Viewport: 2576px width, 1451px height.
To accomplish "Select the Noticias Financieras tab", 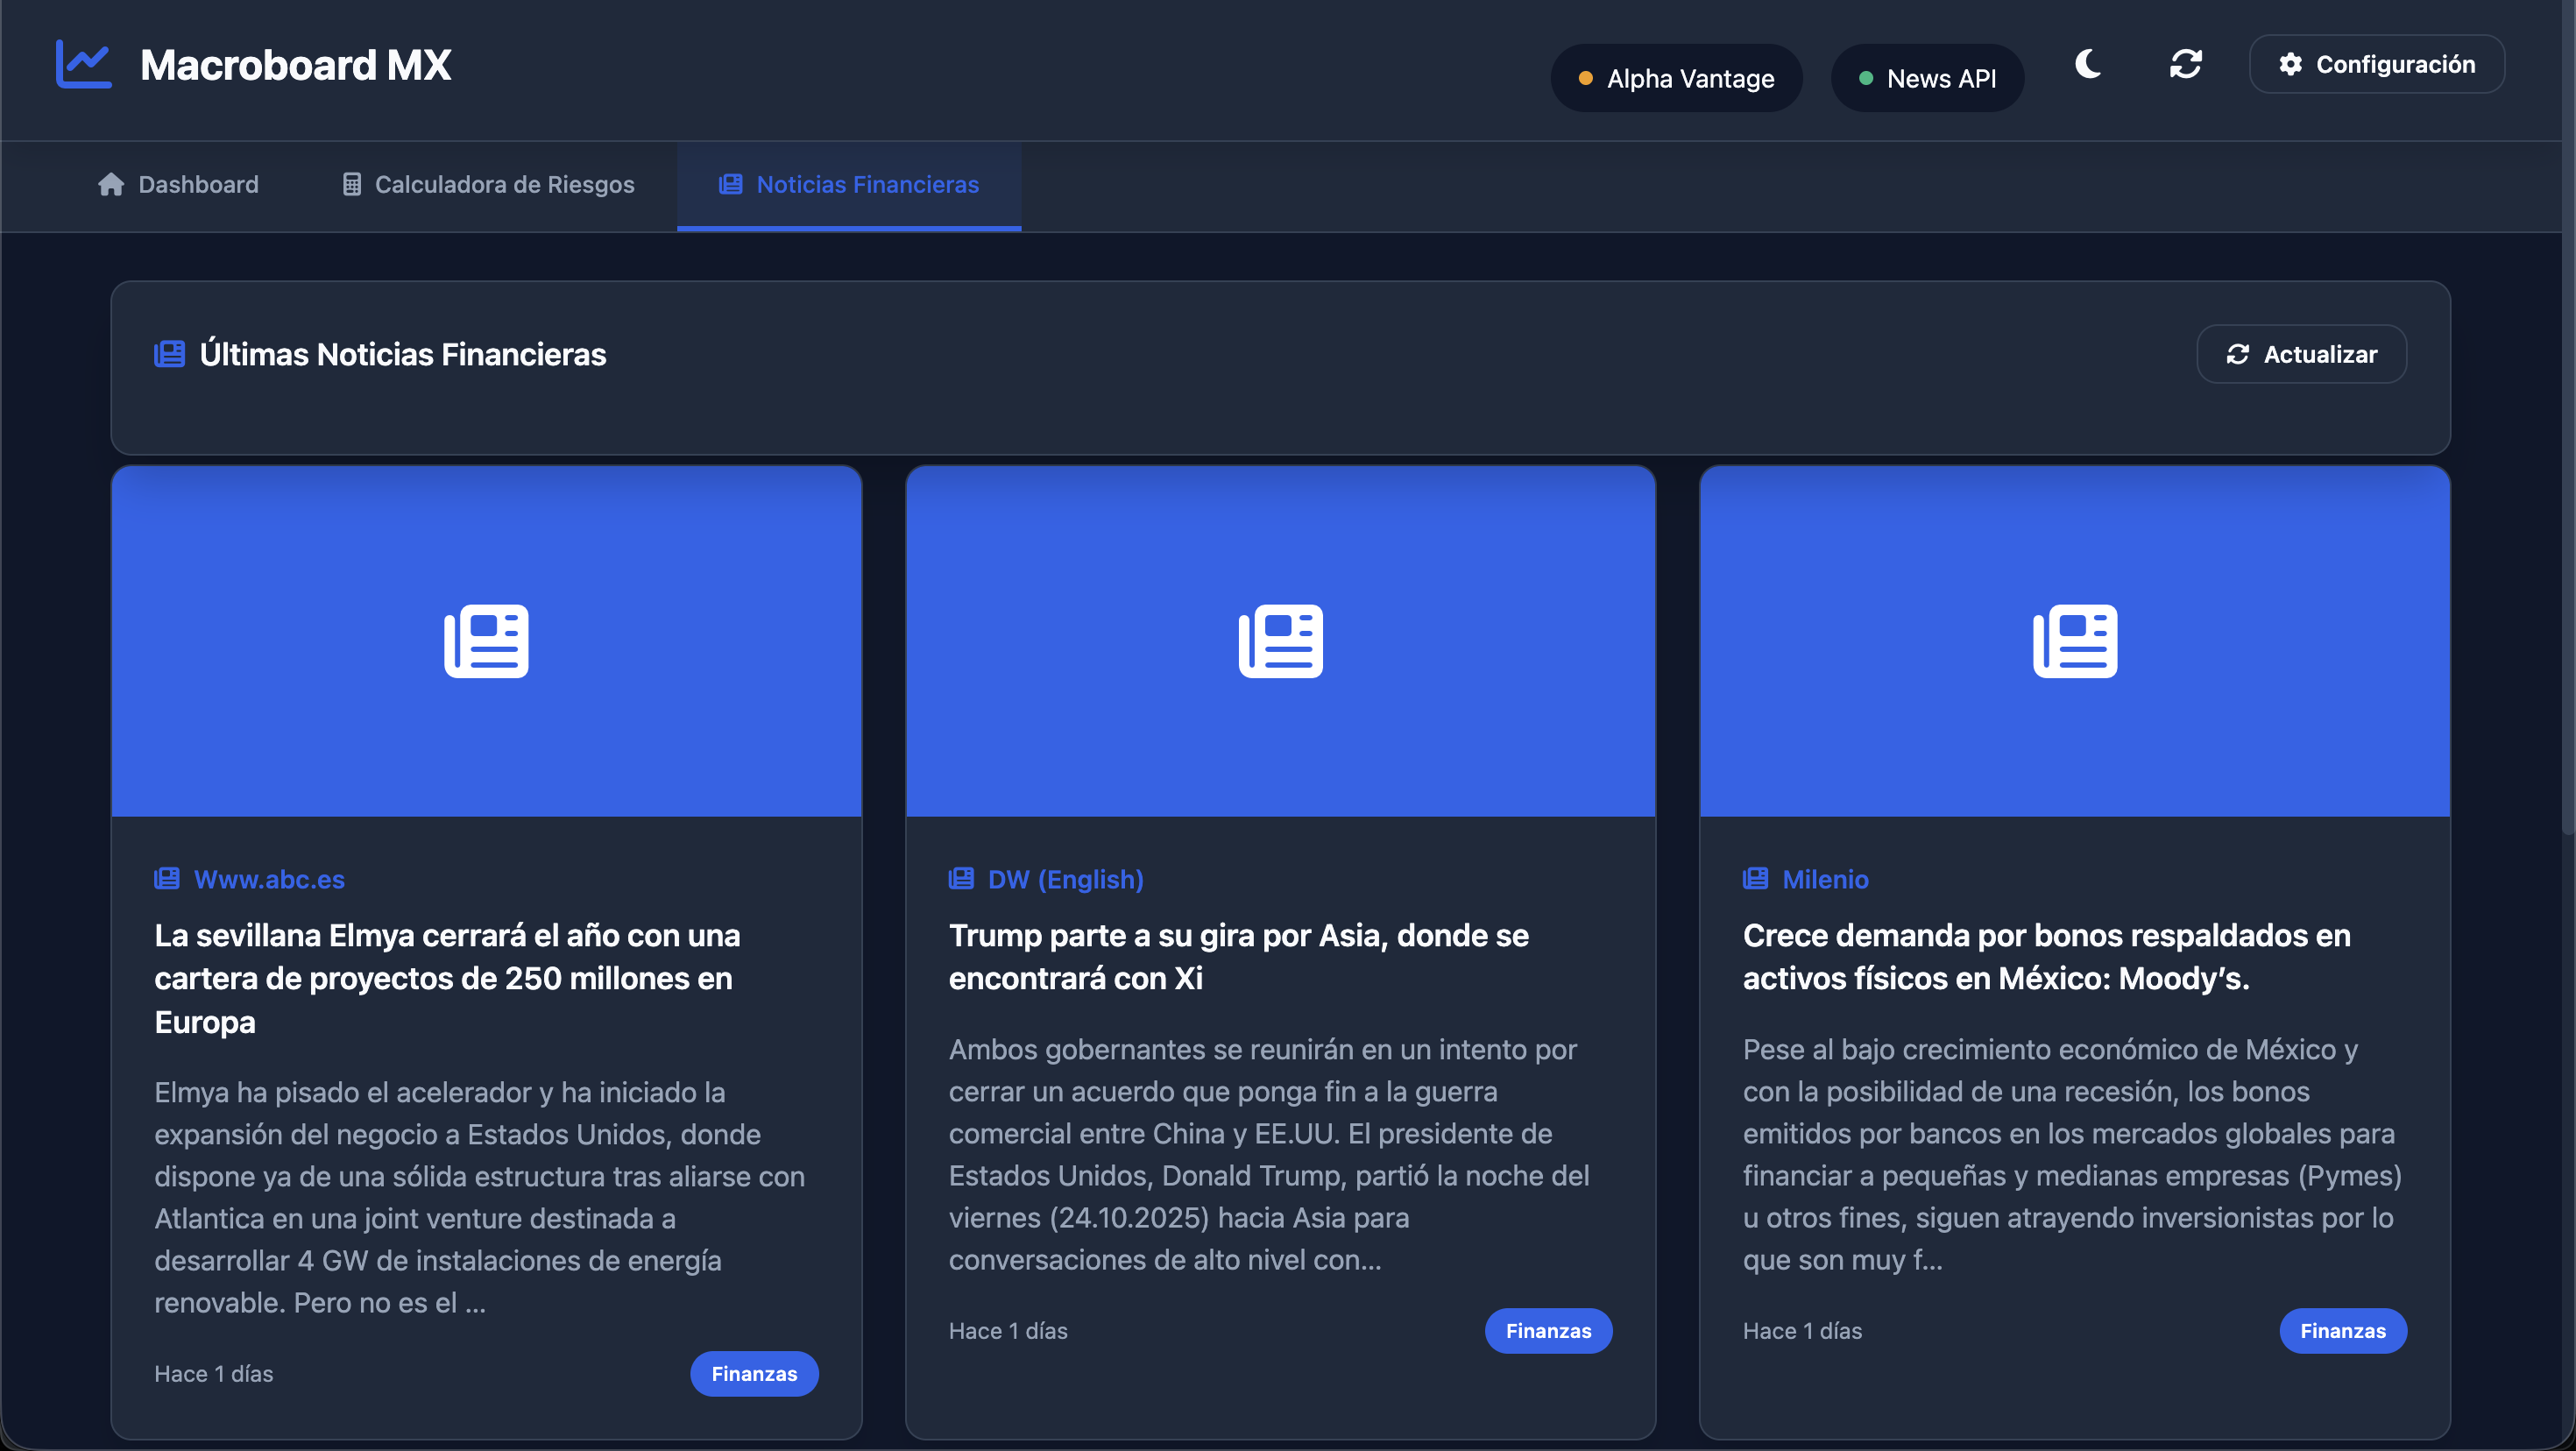I will coord(849,185).
